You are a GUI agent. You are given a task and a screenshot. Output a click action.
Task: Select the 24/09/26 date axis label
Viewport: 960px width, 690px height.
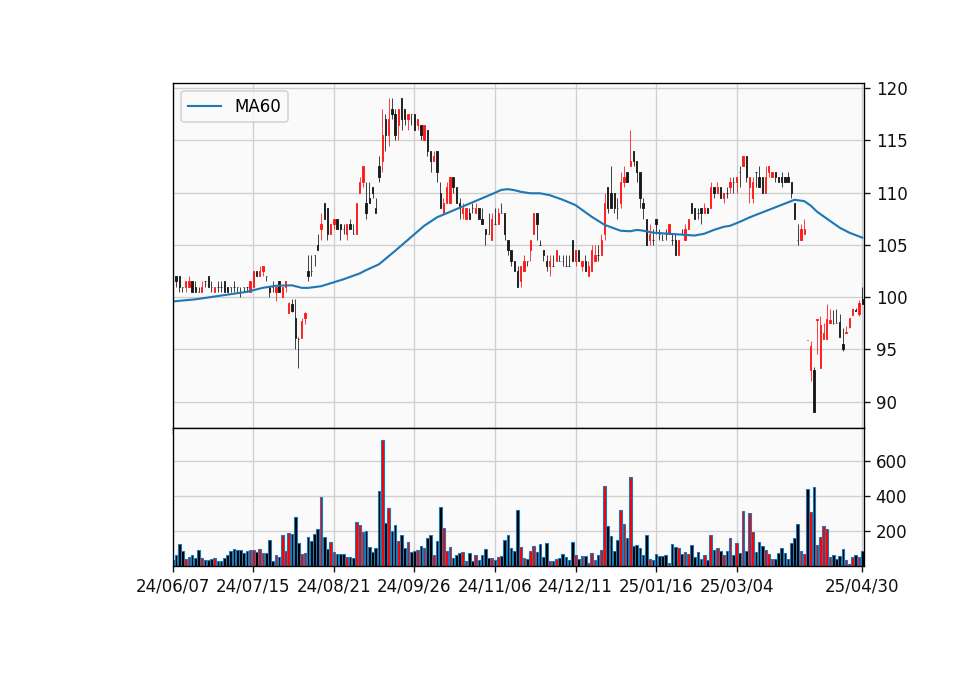[414, 586]
